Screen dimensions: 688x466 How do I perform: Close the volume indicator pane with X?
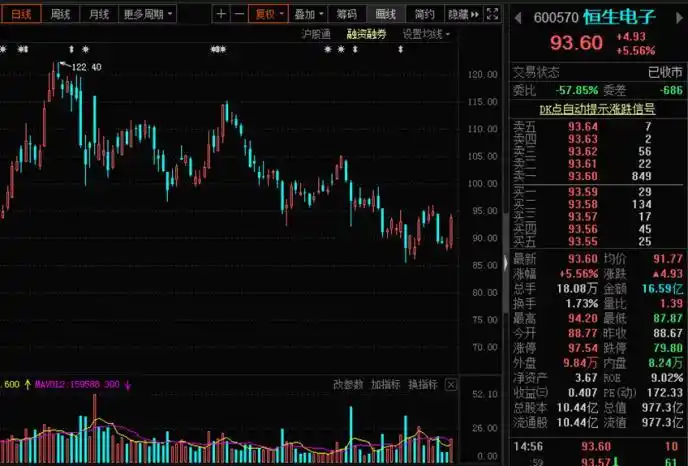pos(451,385)
